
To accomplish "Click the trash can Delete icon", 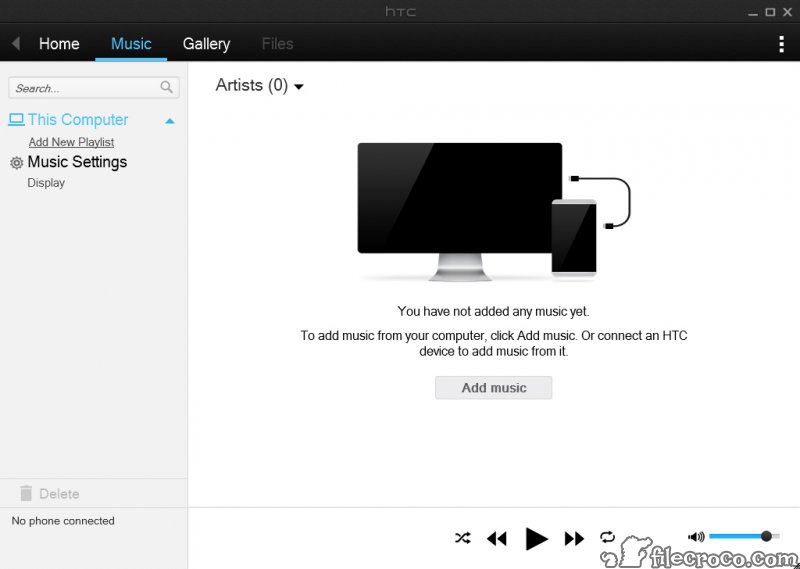I will click(x=26, y=493).
